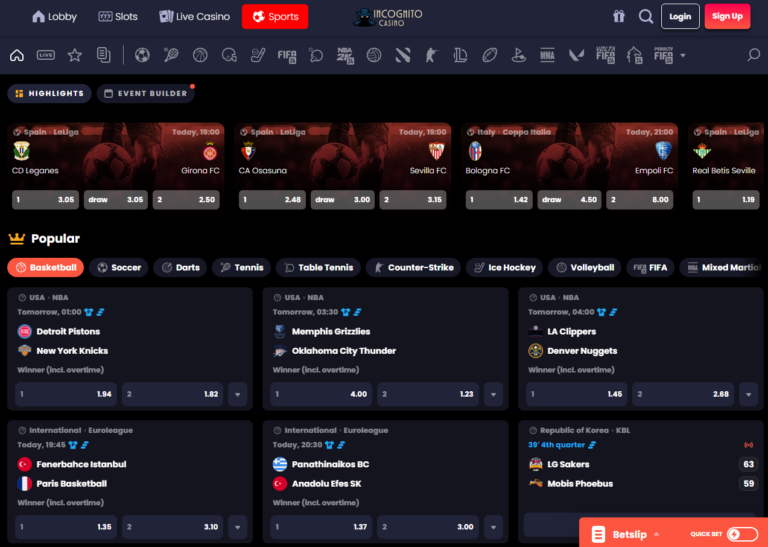This screenshot has height=547, width=768.
Task: Expand markets for Panathinaikos BC game
Action: [493, 527]
